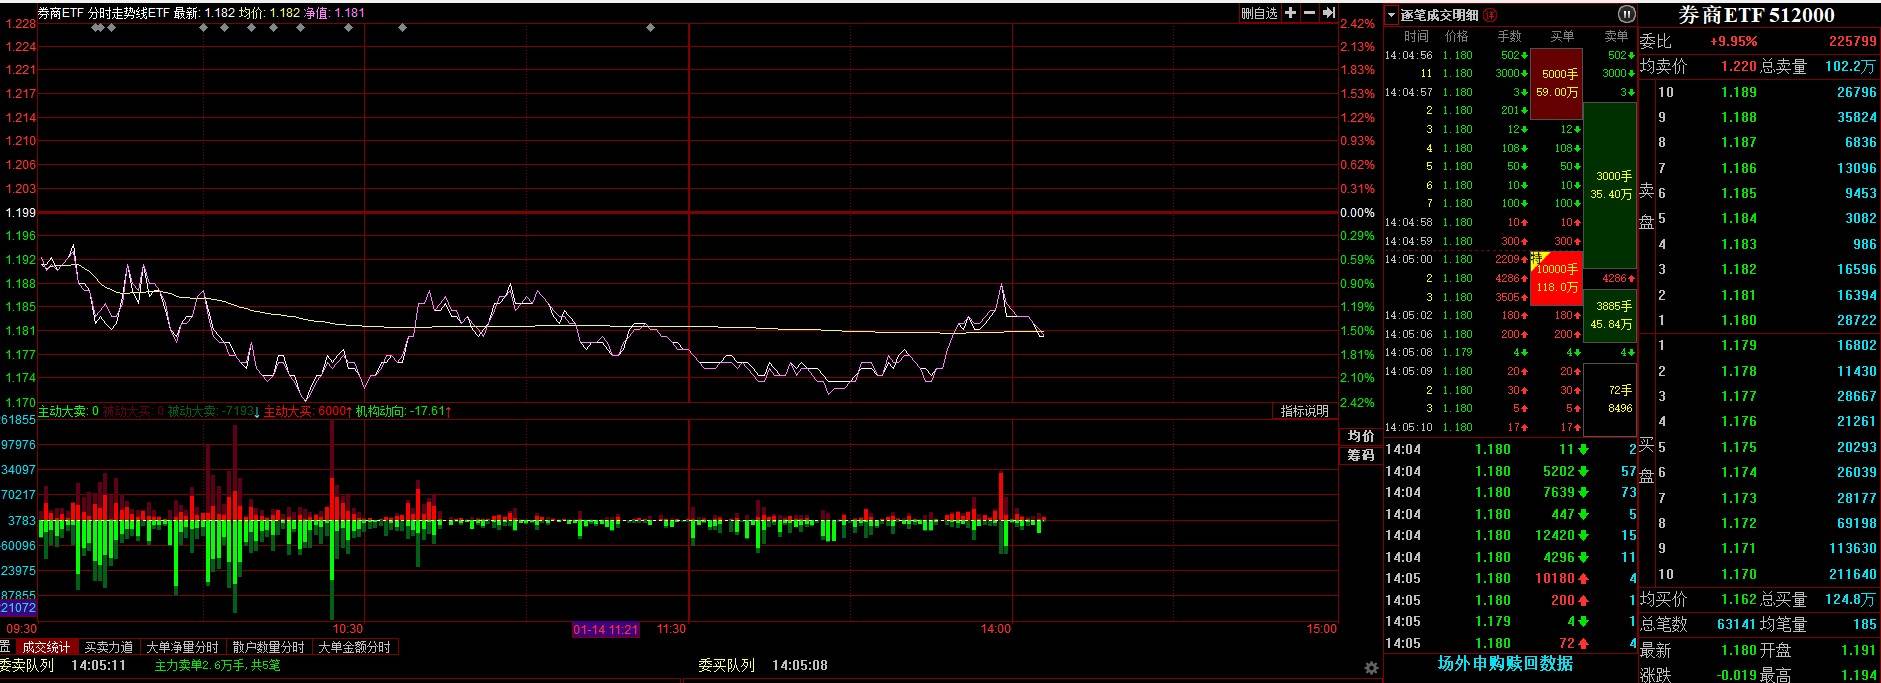Click sell level 10 price 1.189
Screen dimensions: 1881x683
coord(1738,92)
